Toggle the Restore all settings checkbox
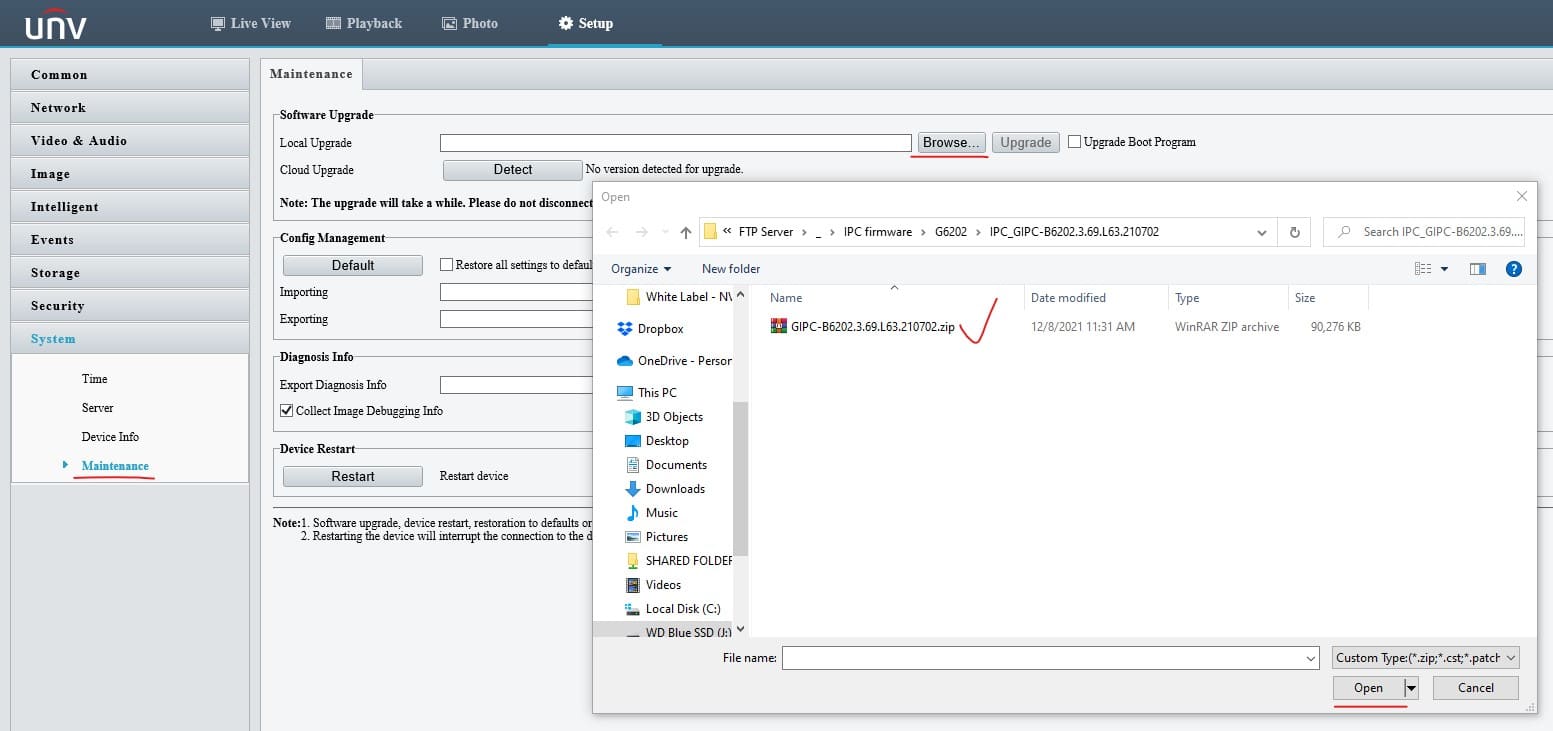The image size is (1553, 731). (x=446, y=265)
